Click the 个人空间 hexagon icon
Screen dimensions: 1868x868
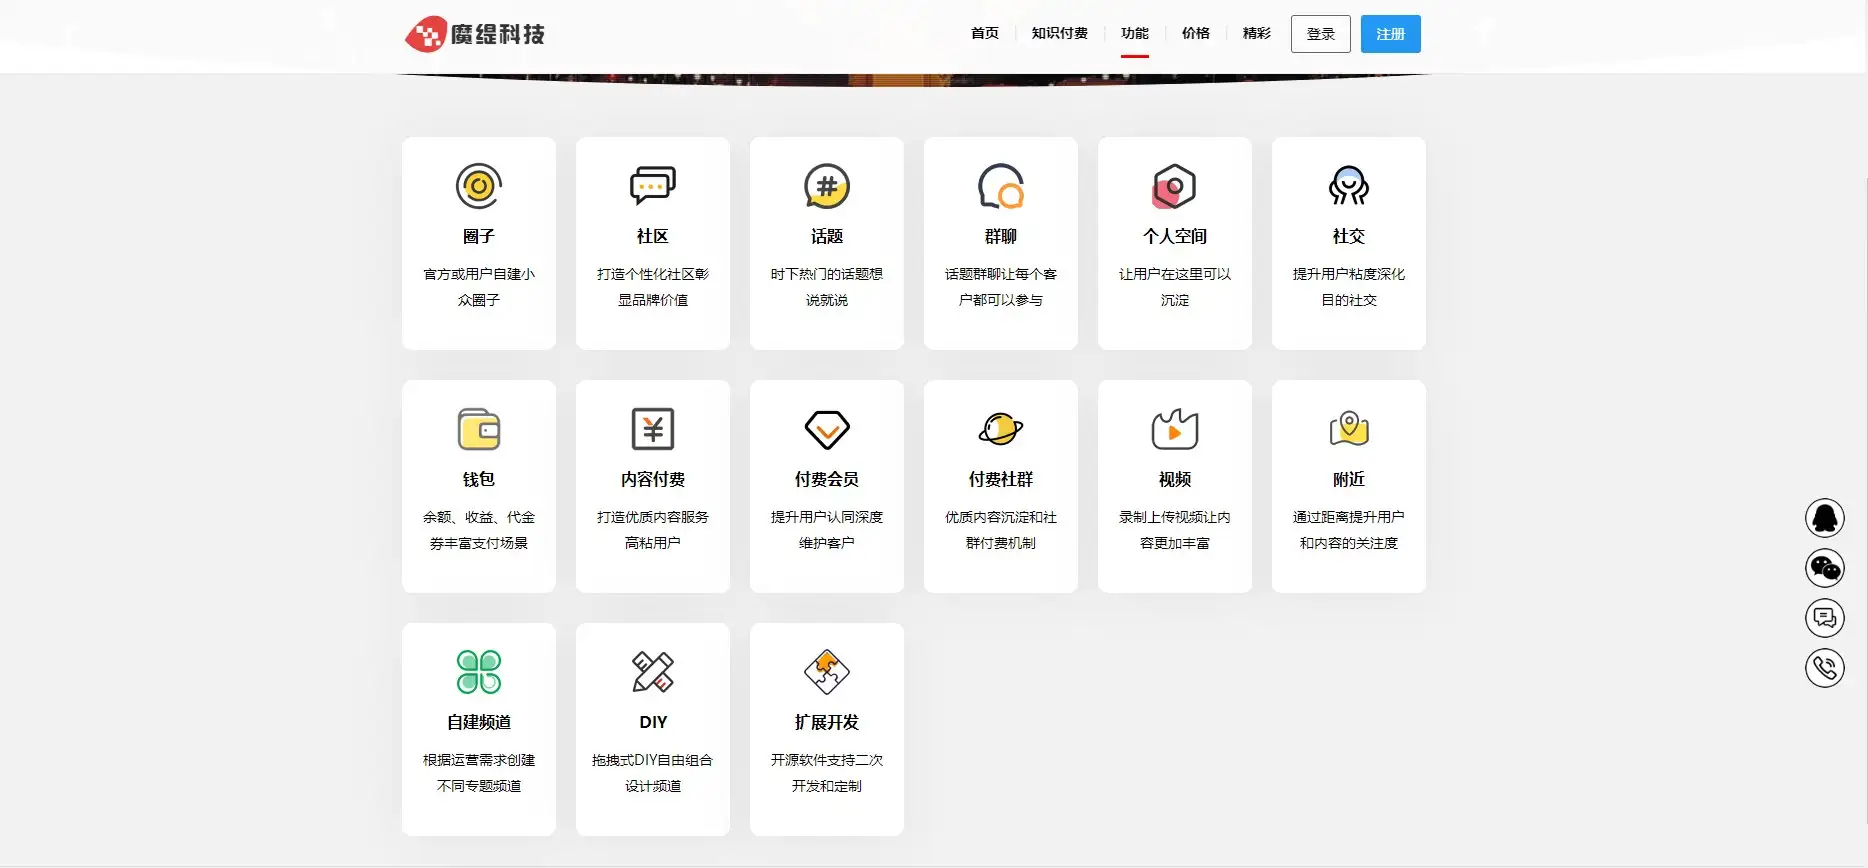[1174, 187]
